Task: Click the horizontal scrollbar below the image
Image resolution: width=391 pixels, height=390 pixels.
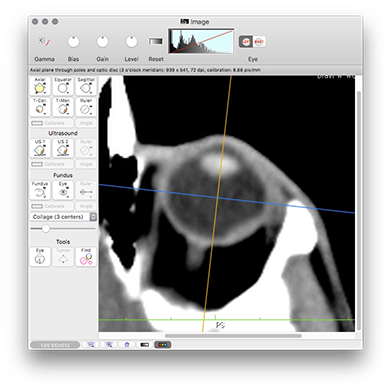Action: pos(233,336)
